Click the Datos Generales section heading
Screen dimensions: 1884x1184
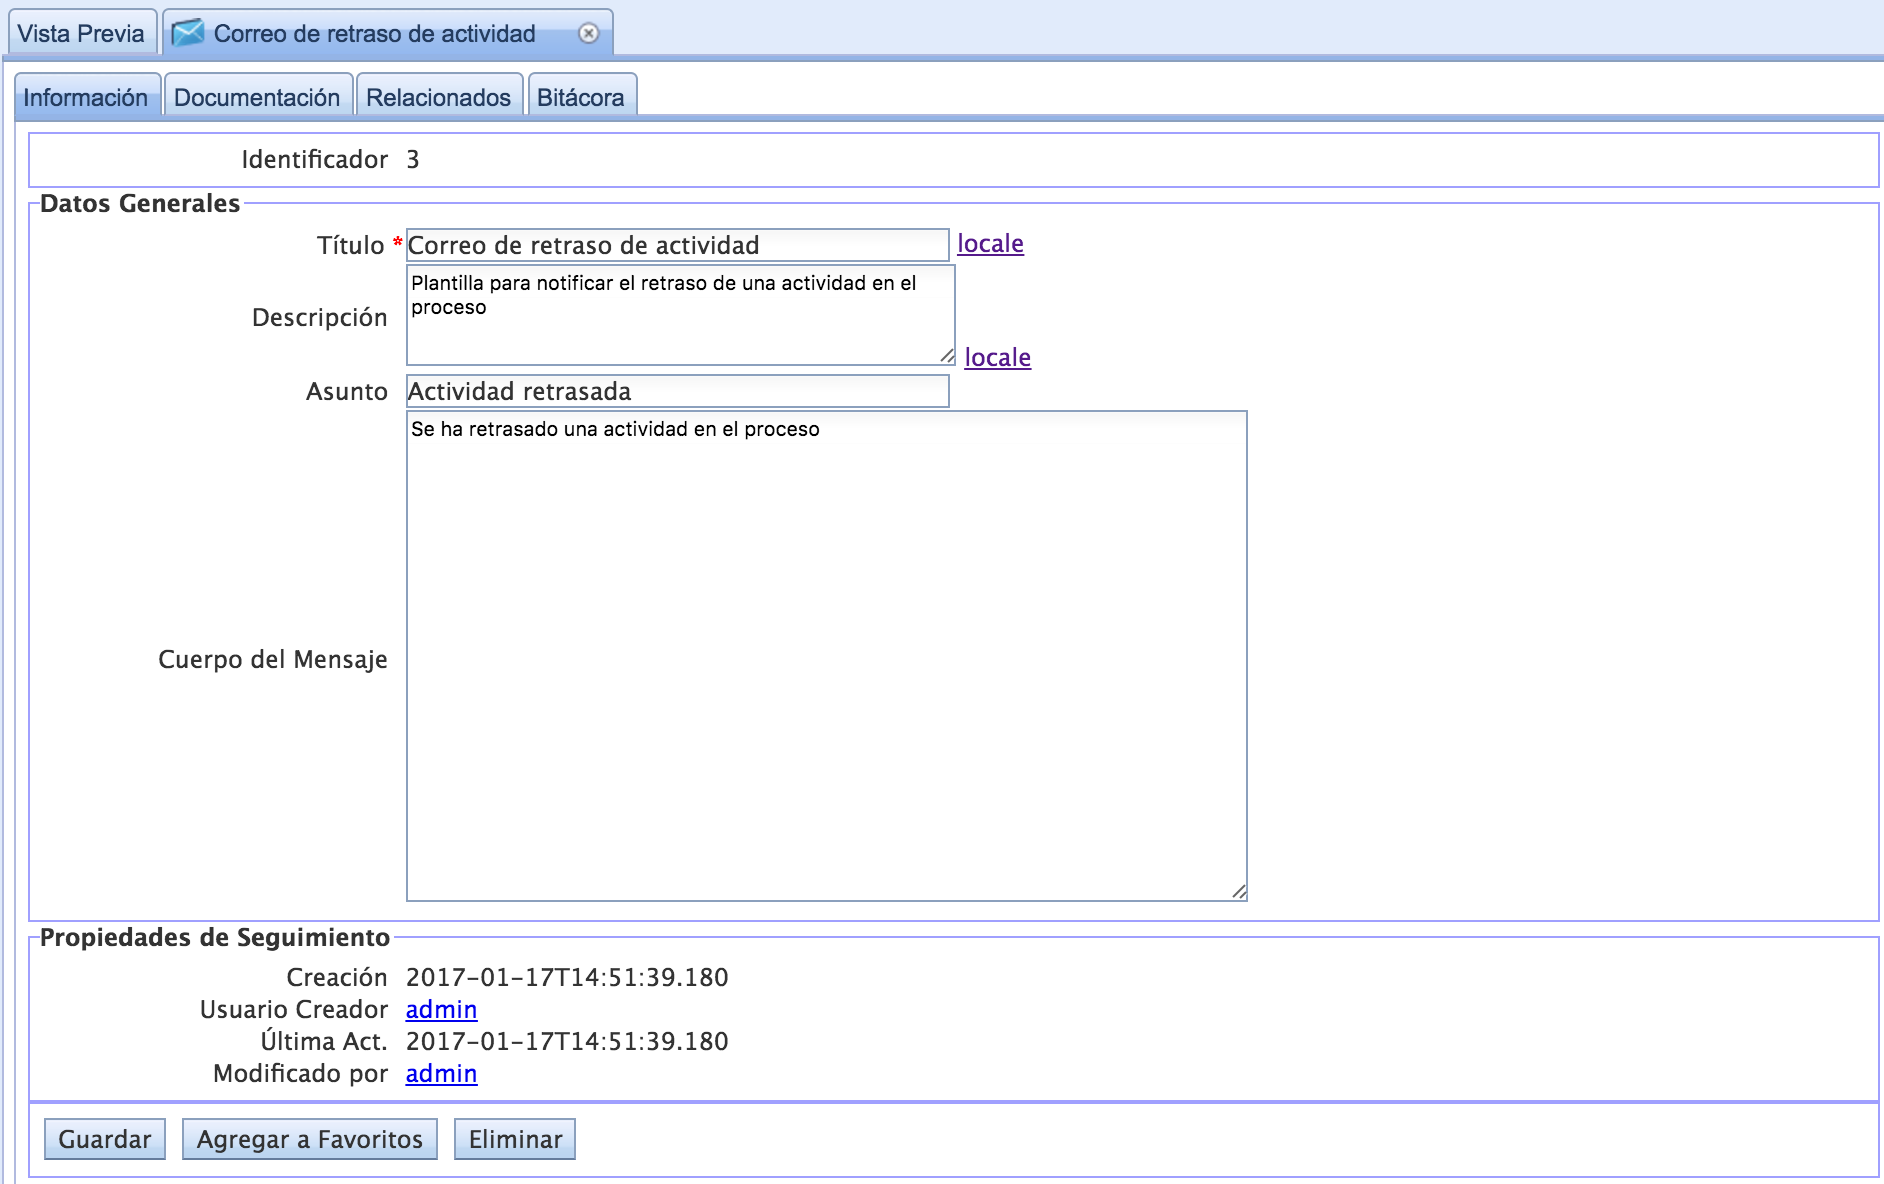[x=140, y=203]
